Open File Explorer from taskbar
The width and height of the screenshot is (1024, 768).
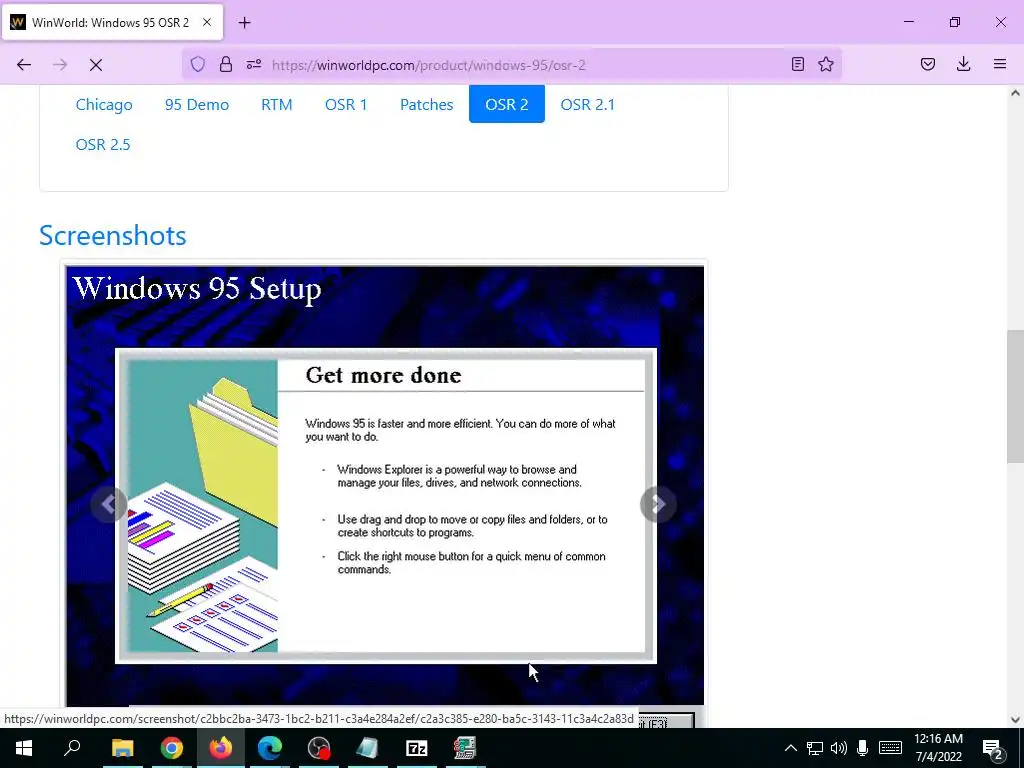tap(122, 748)
